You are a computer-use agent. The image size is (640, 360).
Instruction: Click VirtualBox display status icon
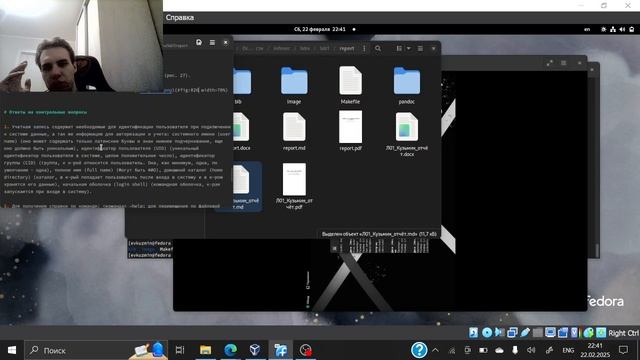coord(550,333)
